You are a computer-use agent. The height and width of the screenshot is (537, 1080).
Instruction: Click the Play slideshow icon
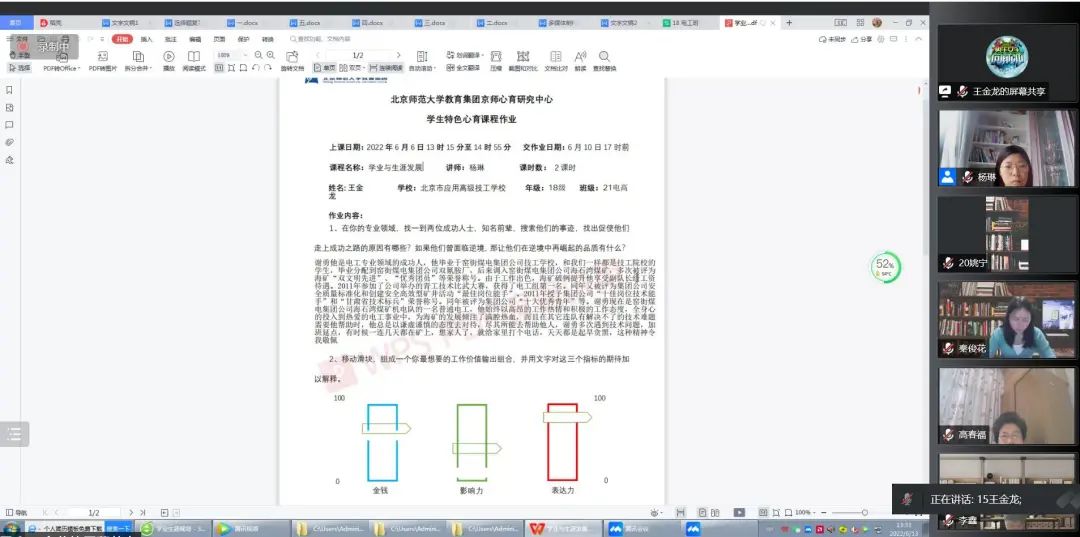click(x=169, y=56)
